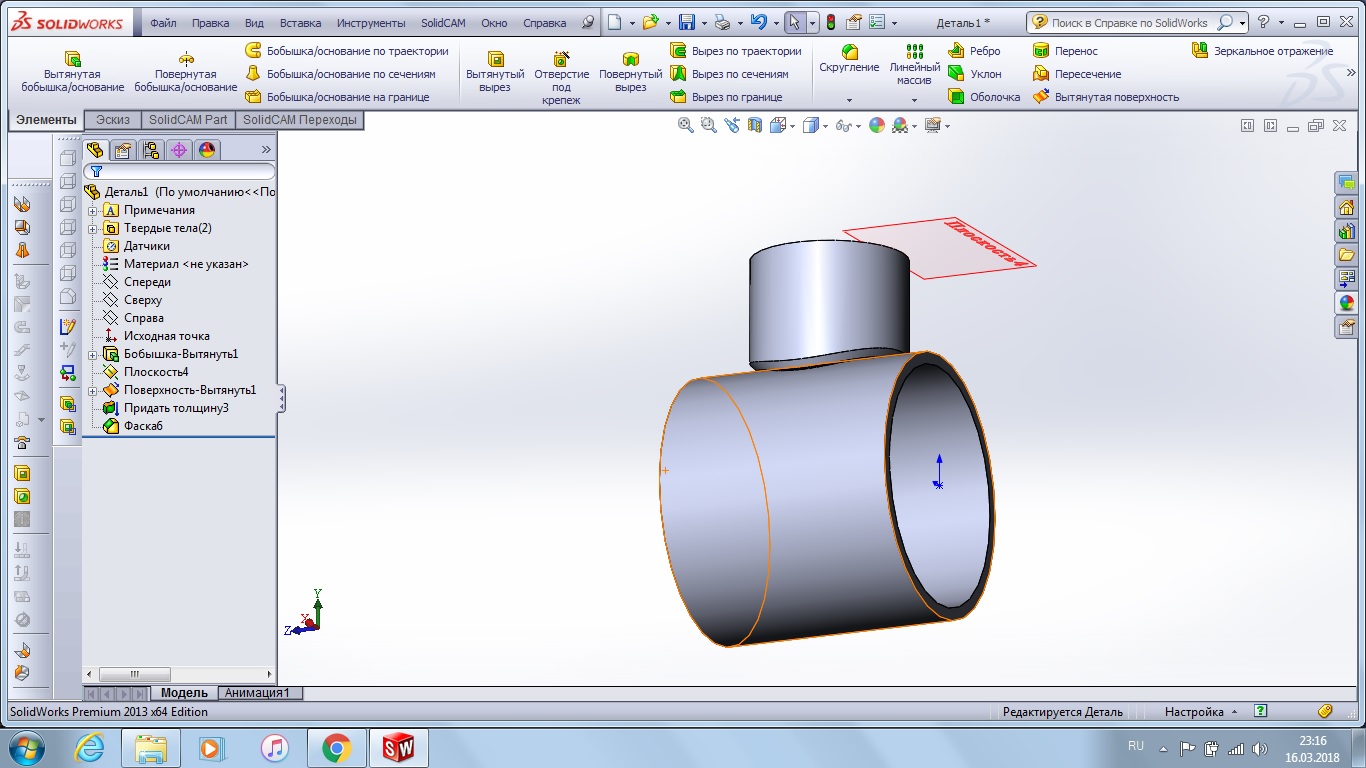The image size is (1366, 768).
Task: Expand the Примечания tree node
Action: [93, 210]
